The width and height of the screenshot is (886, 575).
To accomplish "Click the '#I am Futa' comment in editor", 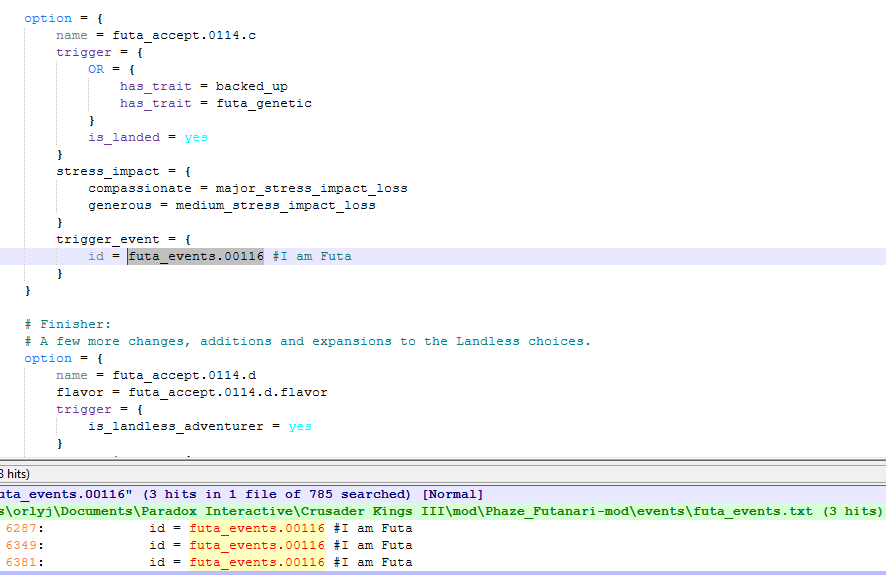I will click(x=312, y=256).
